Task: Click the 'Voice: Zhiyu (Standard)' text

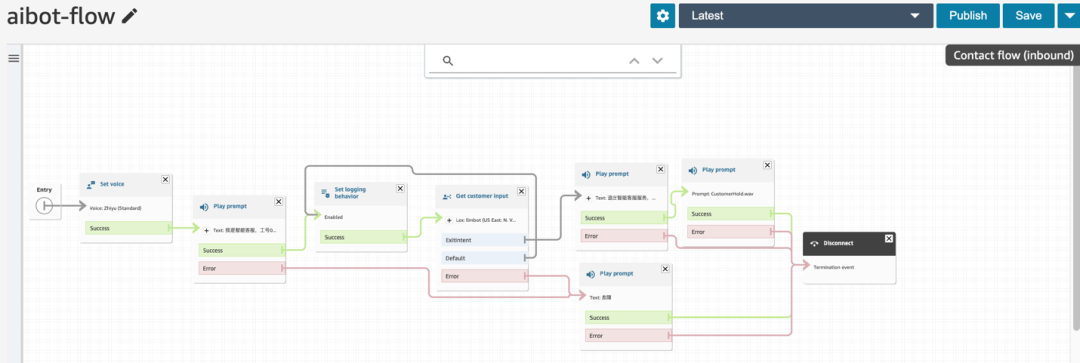Action: tap(115, 207)
